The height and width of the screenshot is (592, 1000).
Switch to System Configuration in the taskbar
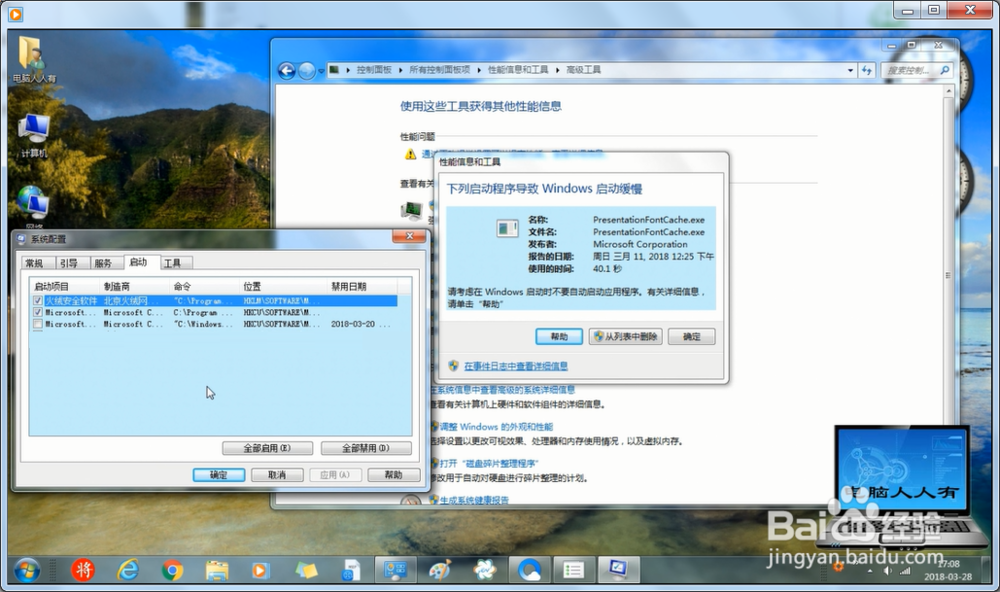(618, 570)
